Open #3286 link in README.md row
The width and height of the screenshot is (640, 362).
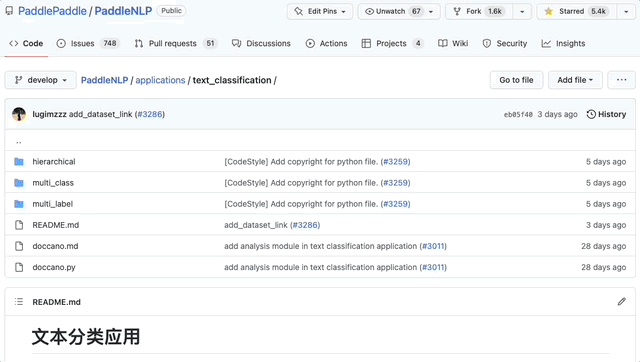(x=305, y=225)
